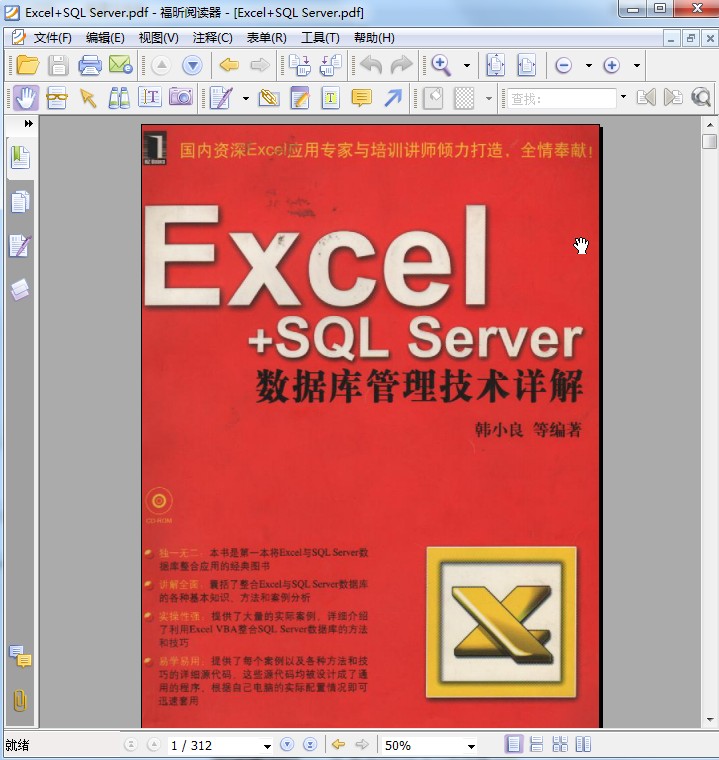Open the attachments paperclip panel
This screenshot has height=760, width=719.
click(x=20, y=700)
